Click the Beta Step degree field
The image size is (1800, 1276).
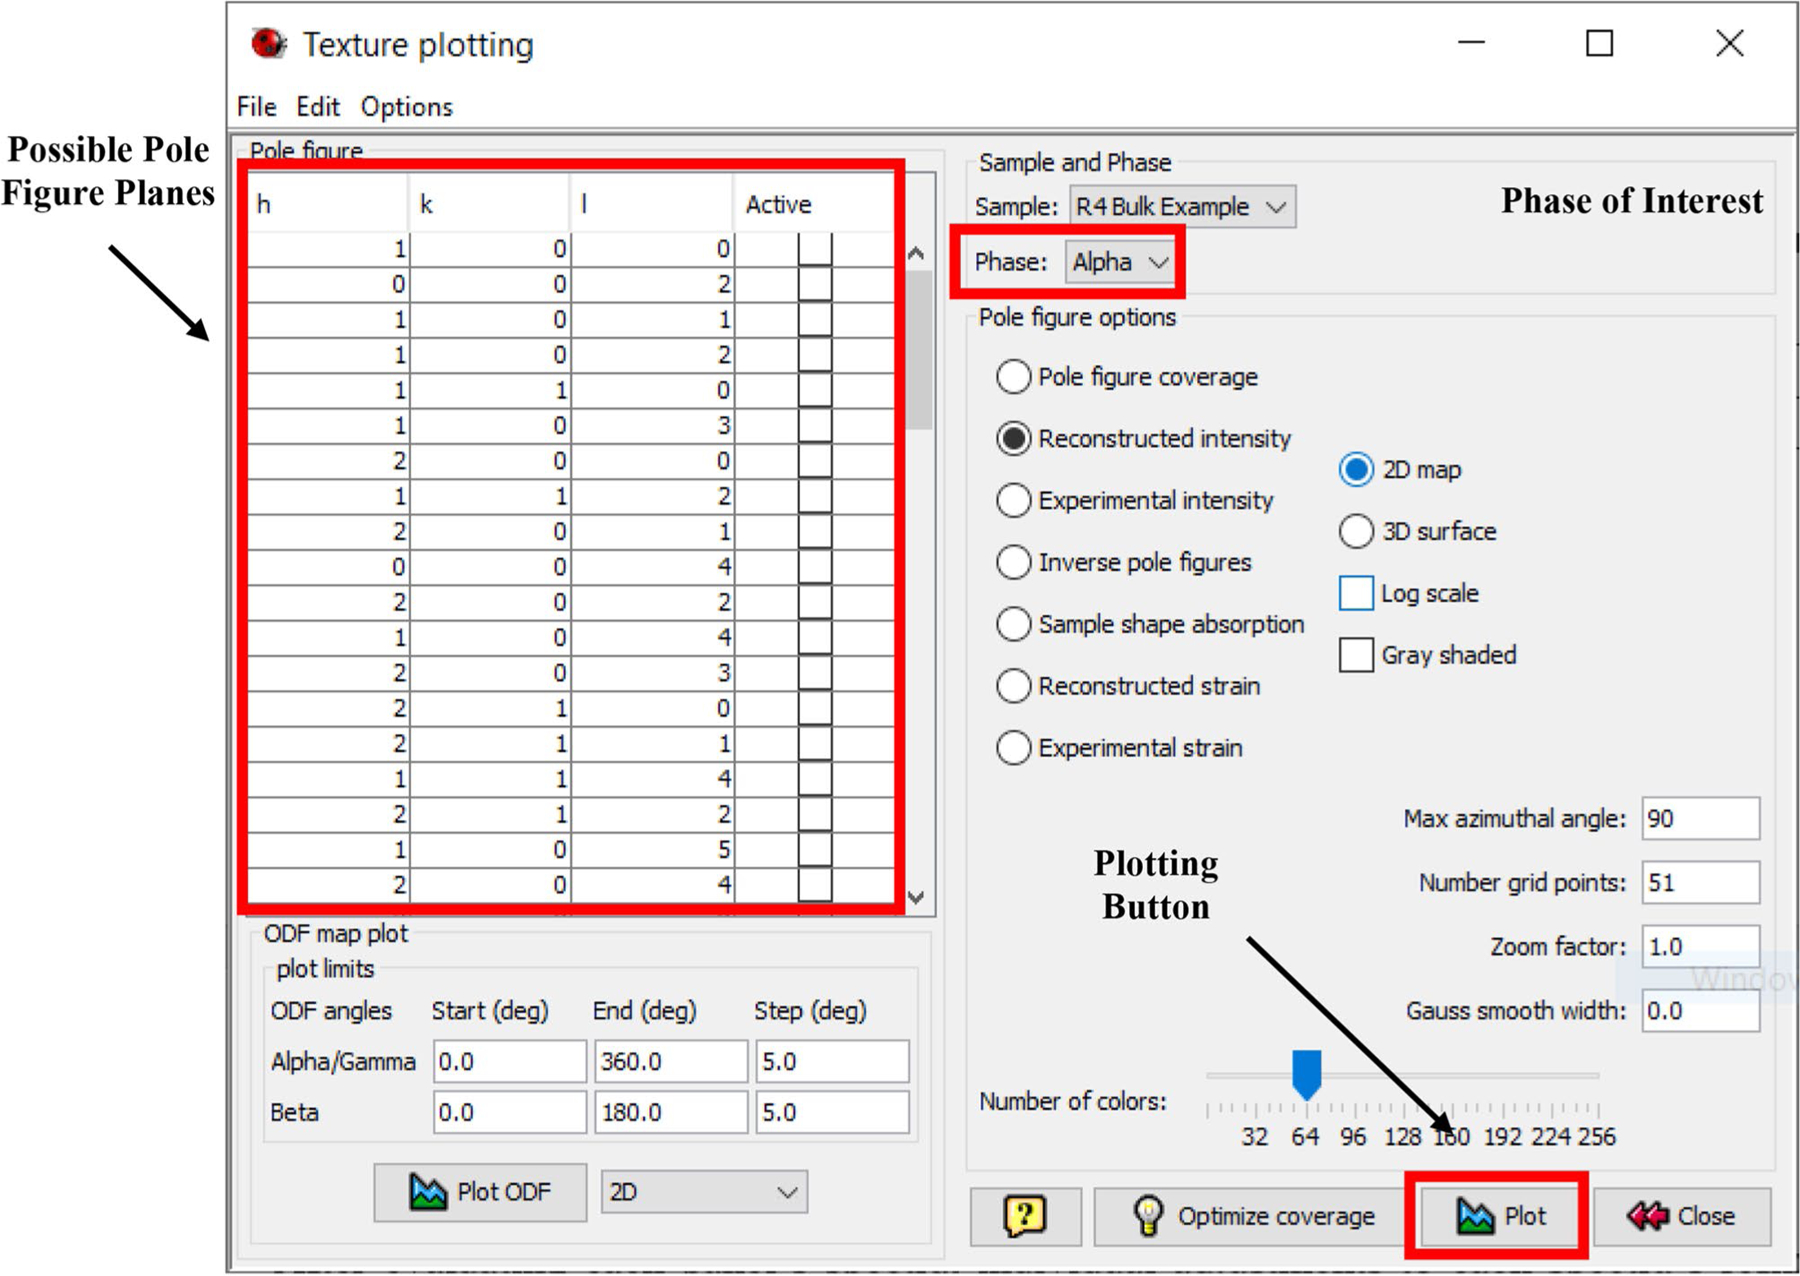pos(832,1113)
